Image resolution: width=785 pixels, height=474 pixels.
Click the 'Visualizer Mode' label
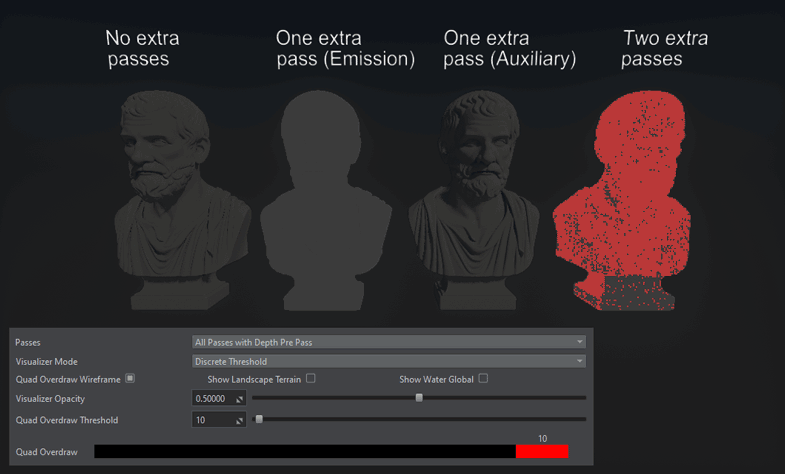click(47, 361)
